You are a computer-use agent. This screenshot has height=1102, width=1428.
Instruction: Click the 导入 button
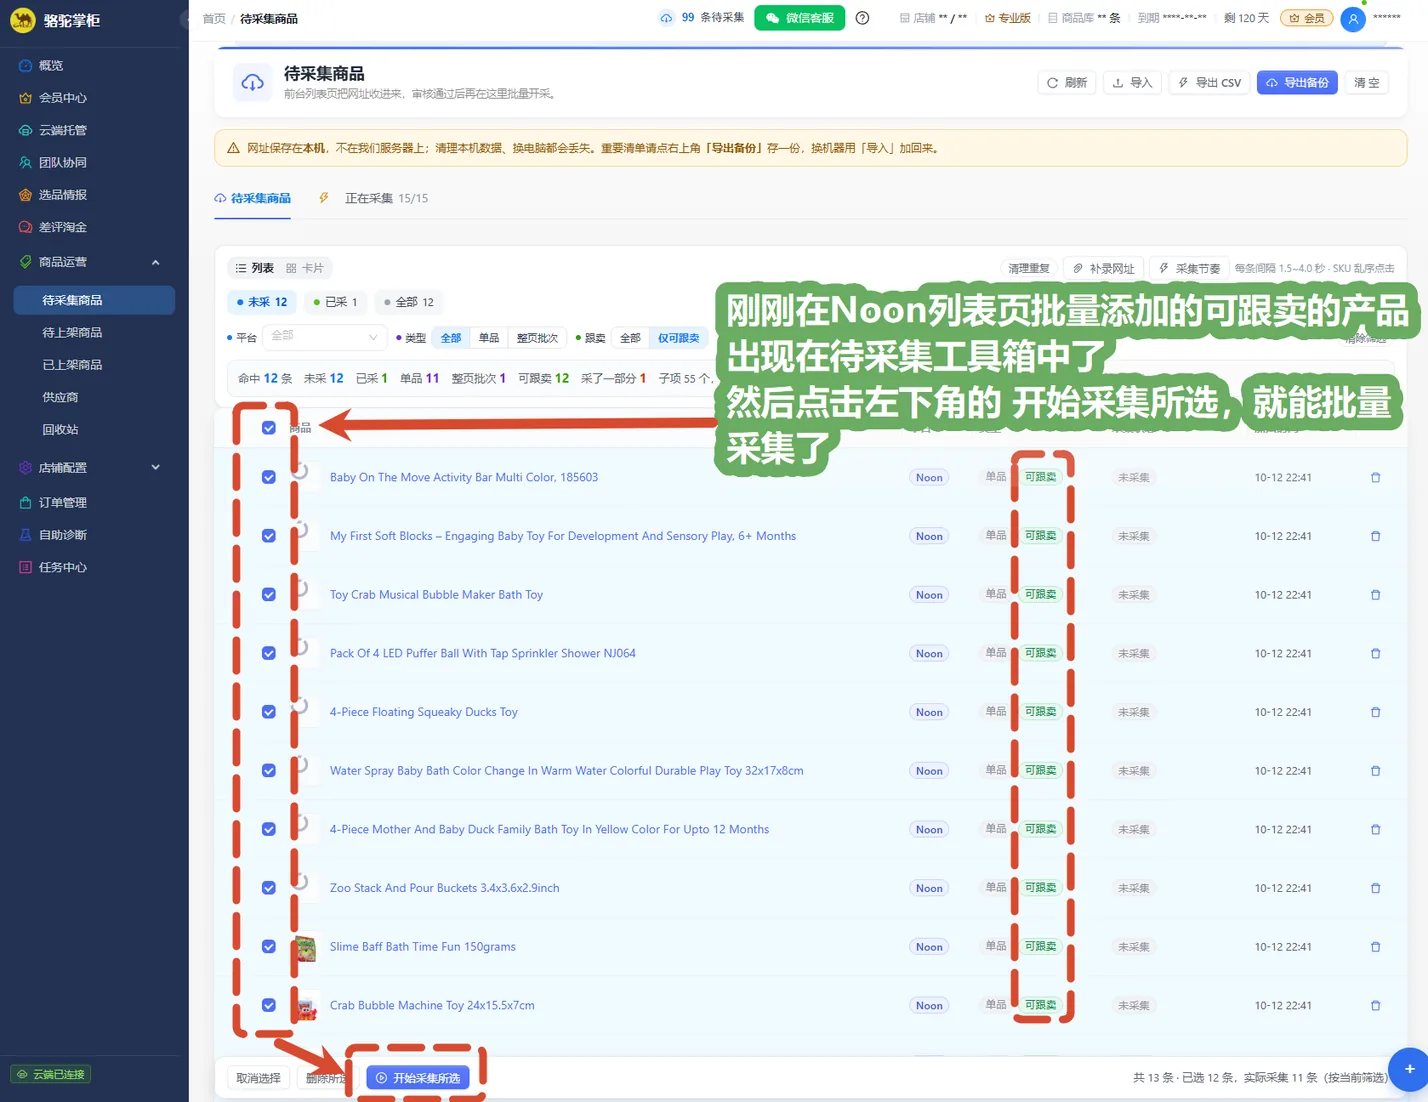point(1132,83)
